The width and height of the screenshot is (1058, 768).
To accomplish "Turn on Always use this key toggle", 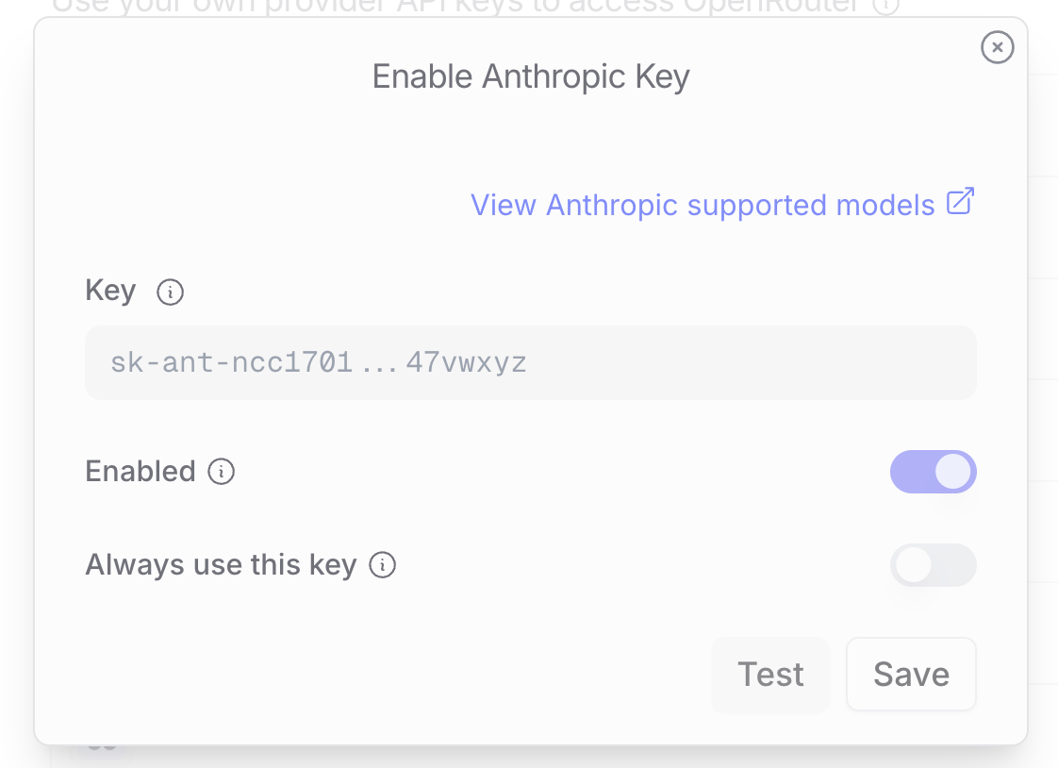I will pos(932,565).
